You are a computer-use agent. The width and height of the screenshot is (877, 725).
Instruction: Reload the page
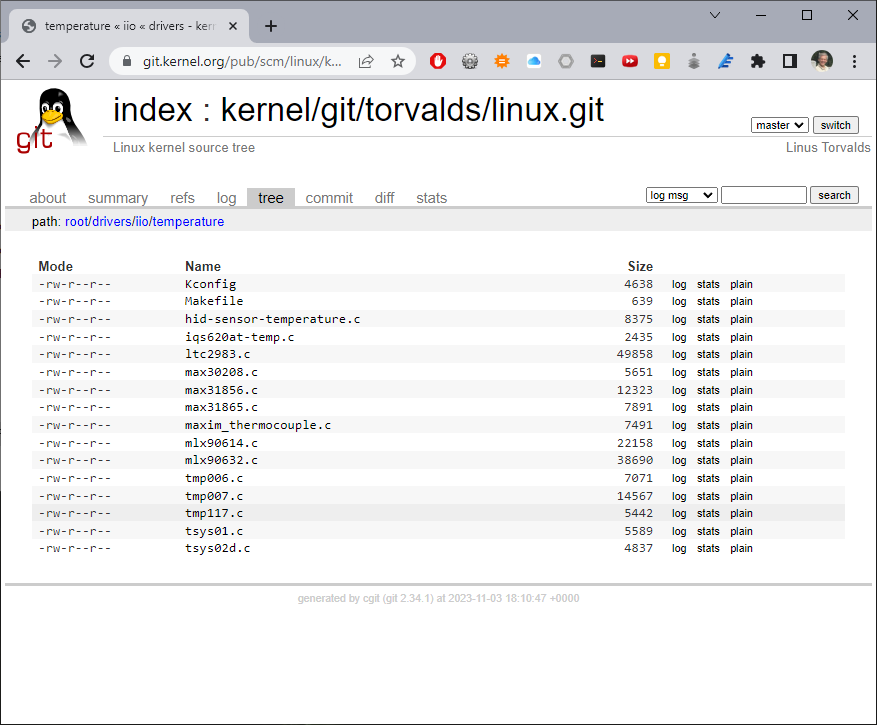coord(87,60)
